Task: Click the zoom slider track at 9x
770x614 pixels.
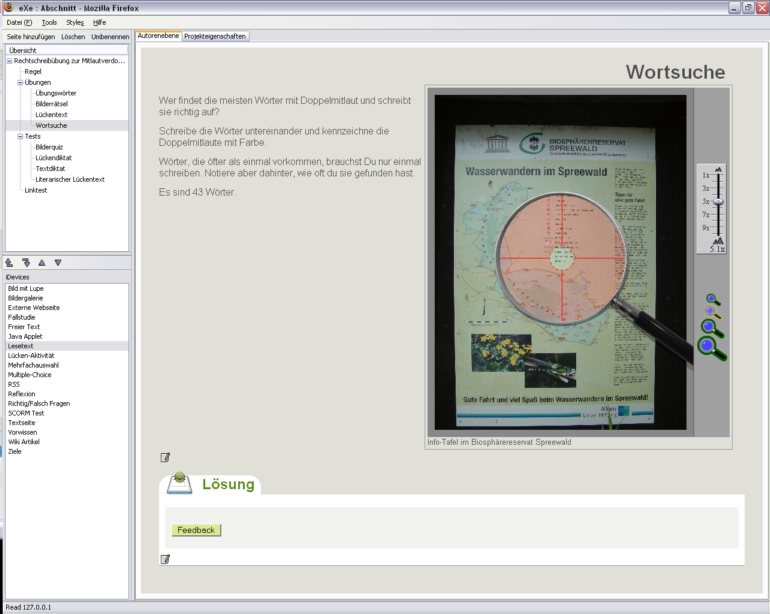Action: [x=718, y=228]
